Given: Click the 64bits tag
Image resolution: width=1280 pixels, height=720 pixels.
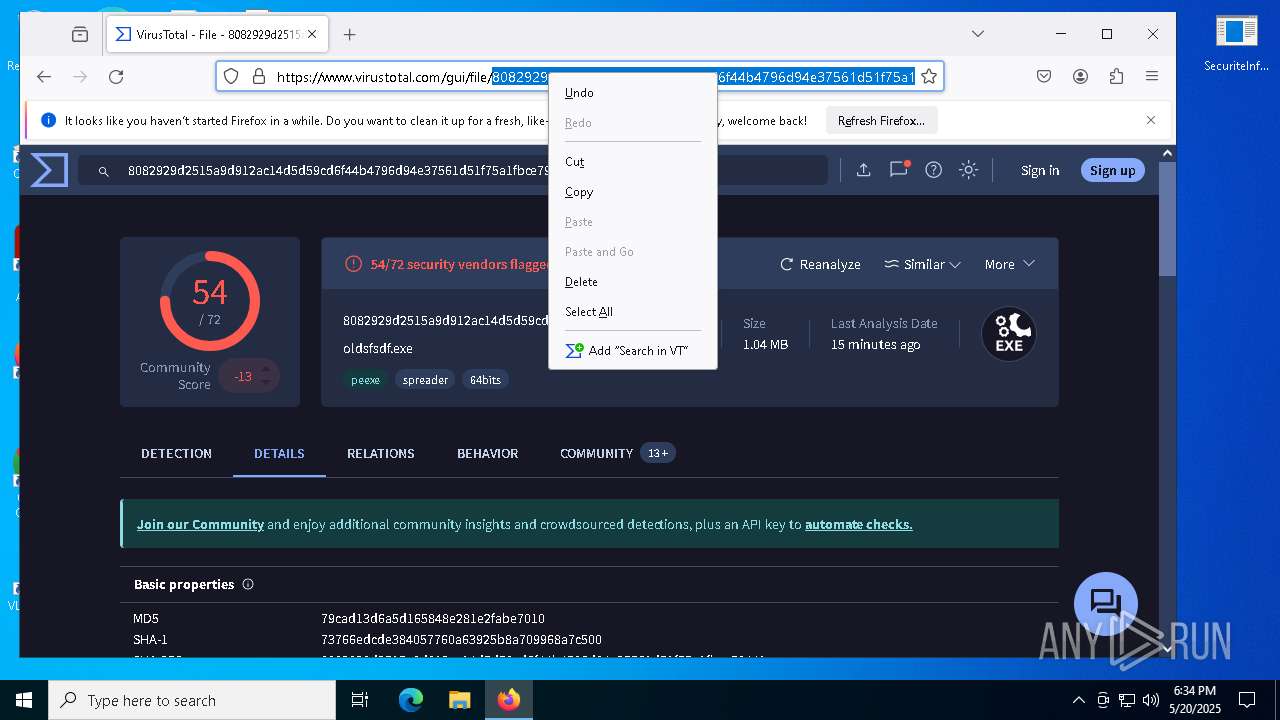Looking at the screenshot, I should [485, 380].
